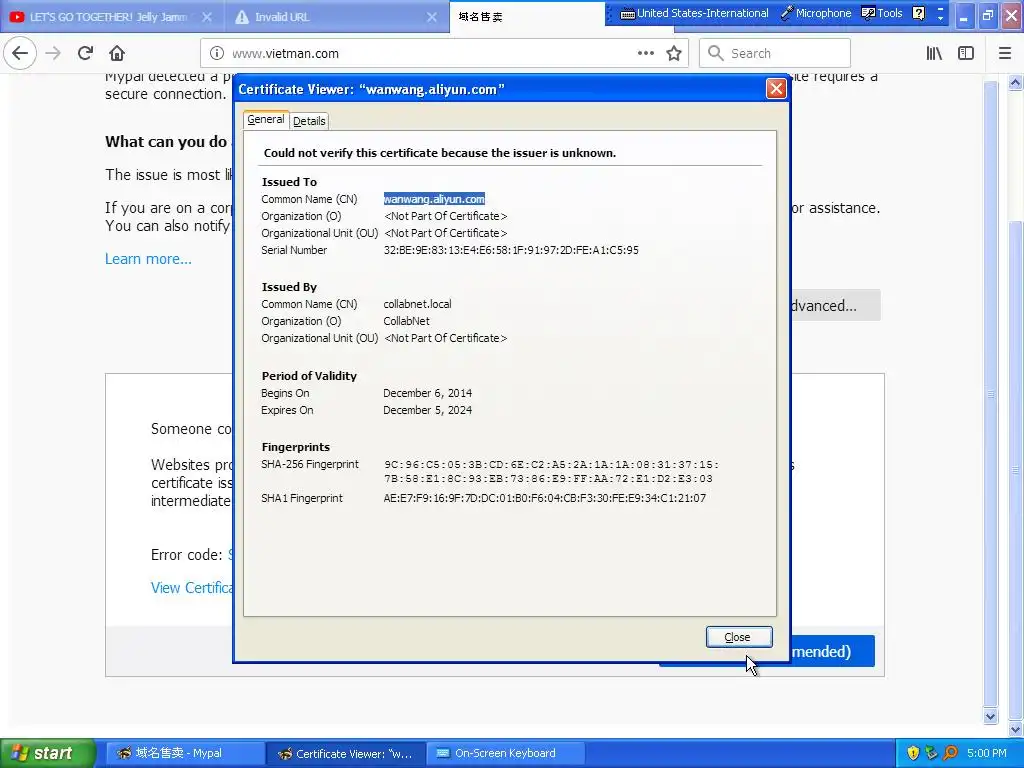
Task: Close the Invalid URL tab
Action: (x=432, y=17)
